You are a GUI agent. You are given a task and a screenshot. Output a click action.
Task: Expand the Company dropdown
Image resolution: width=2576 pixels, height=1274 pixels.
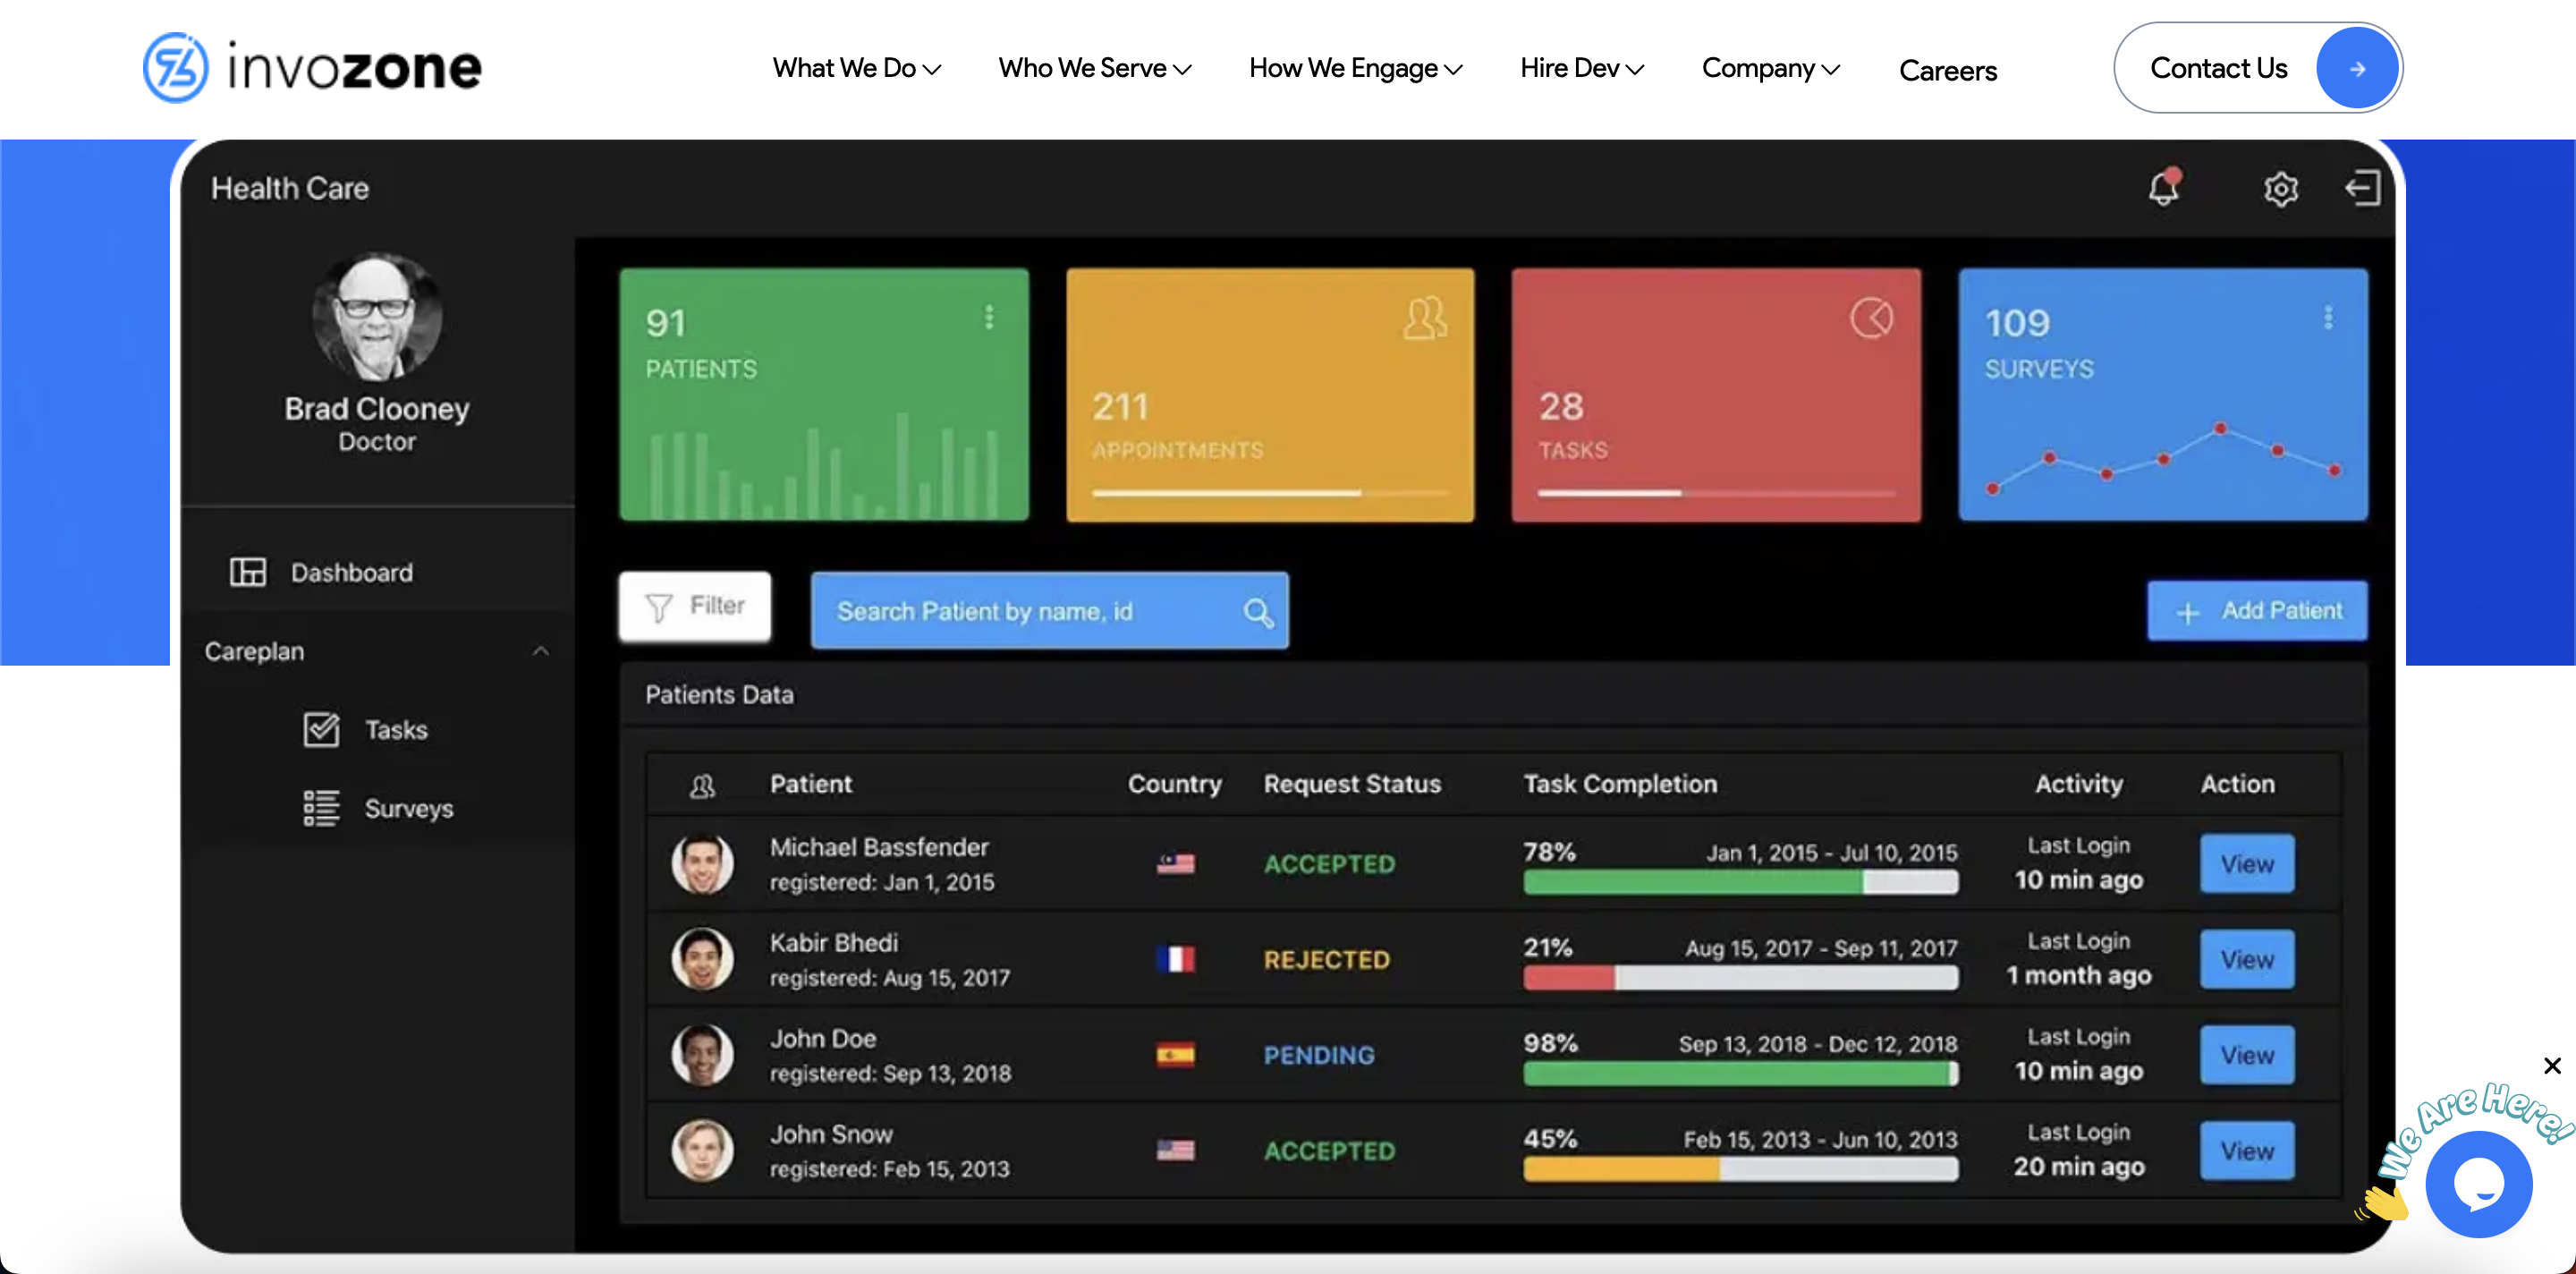point(1770,68)
